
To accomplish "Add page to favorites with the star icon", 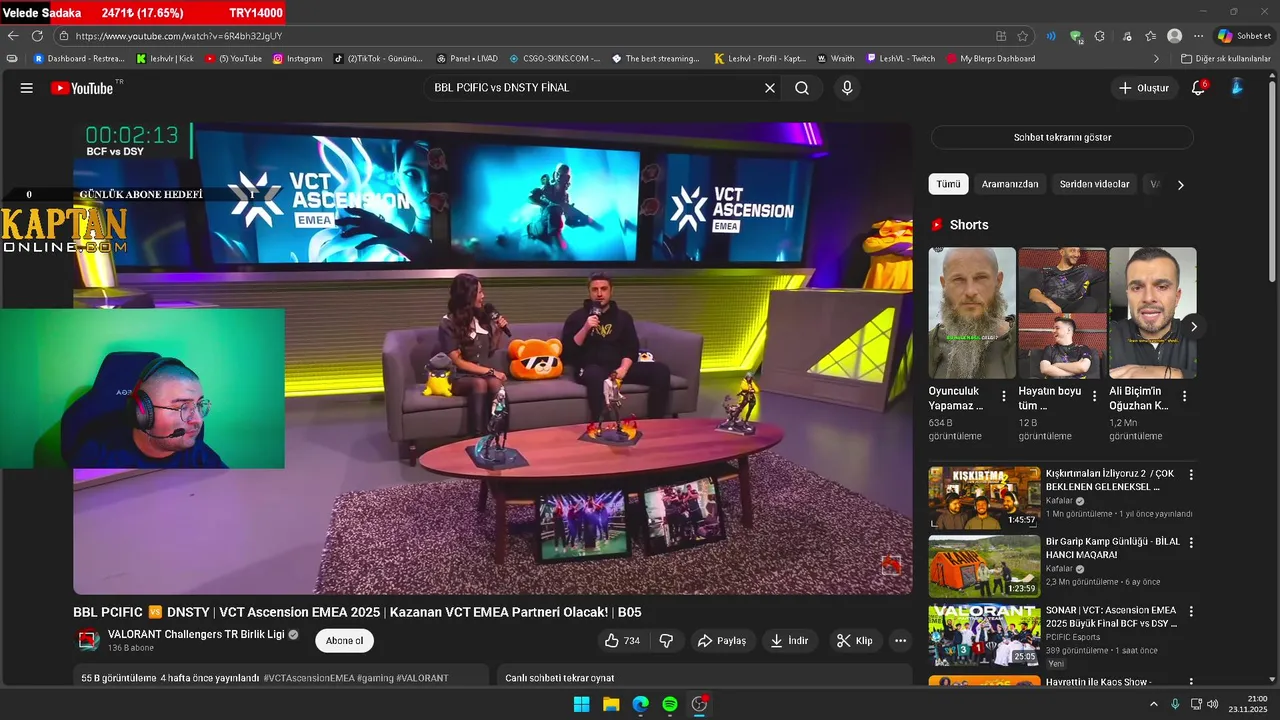I will pyautogui.click(x=1023, y=36).
